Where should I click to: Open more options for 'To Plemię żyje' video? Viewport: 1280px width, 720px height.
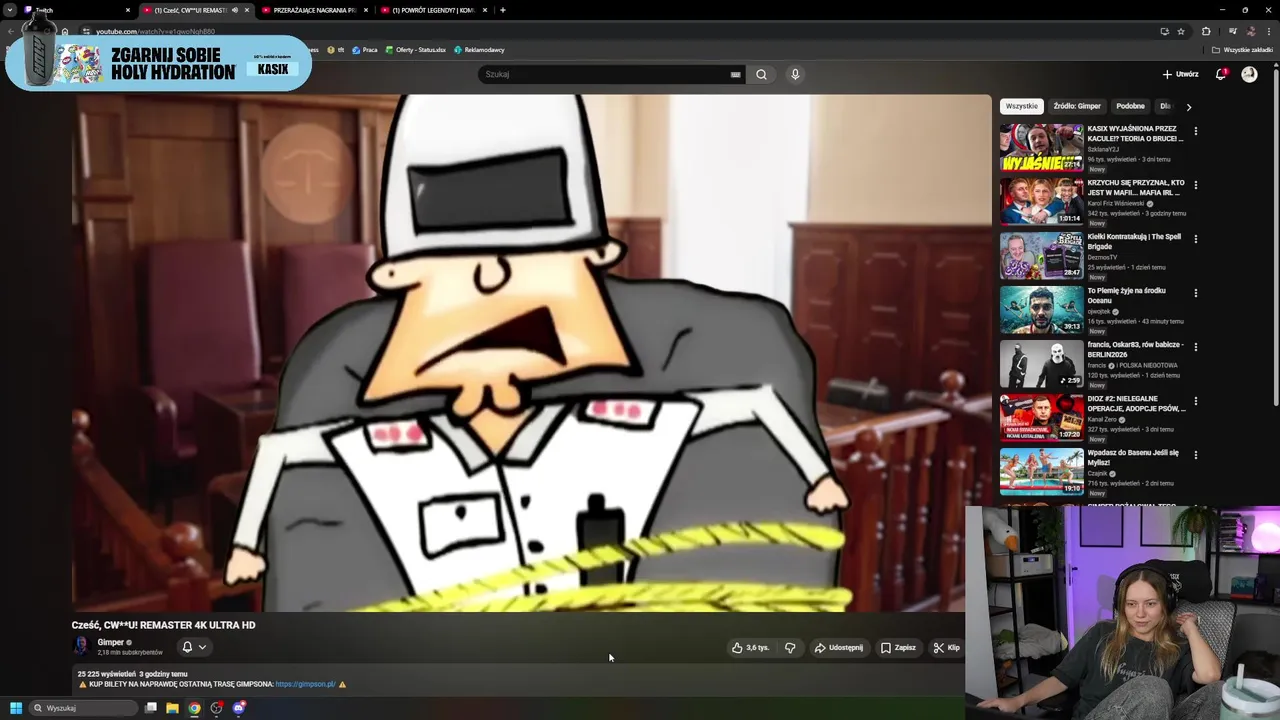click(1195, 293)
